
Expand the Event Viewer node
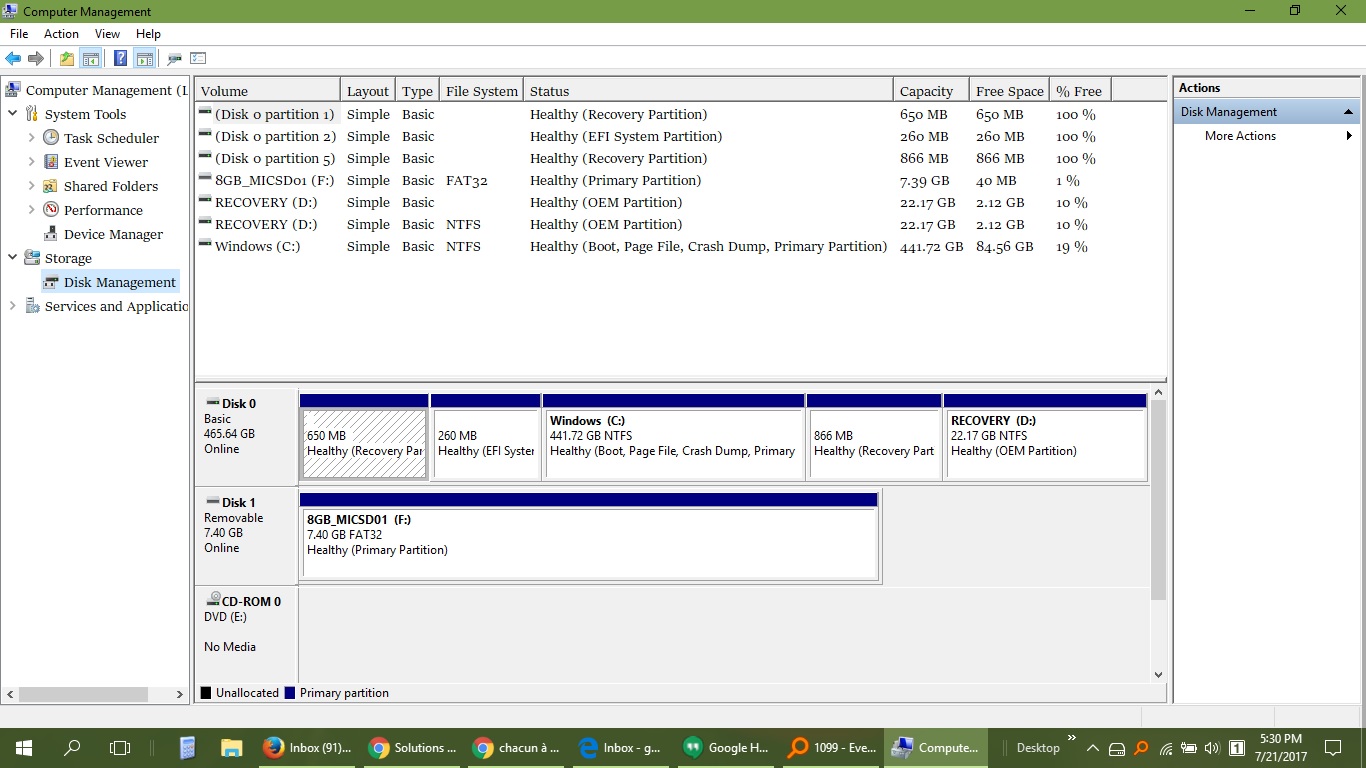(x=31, y=162)
